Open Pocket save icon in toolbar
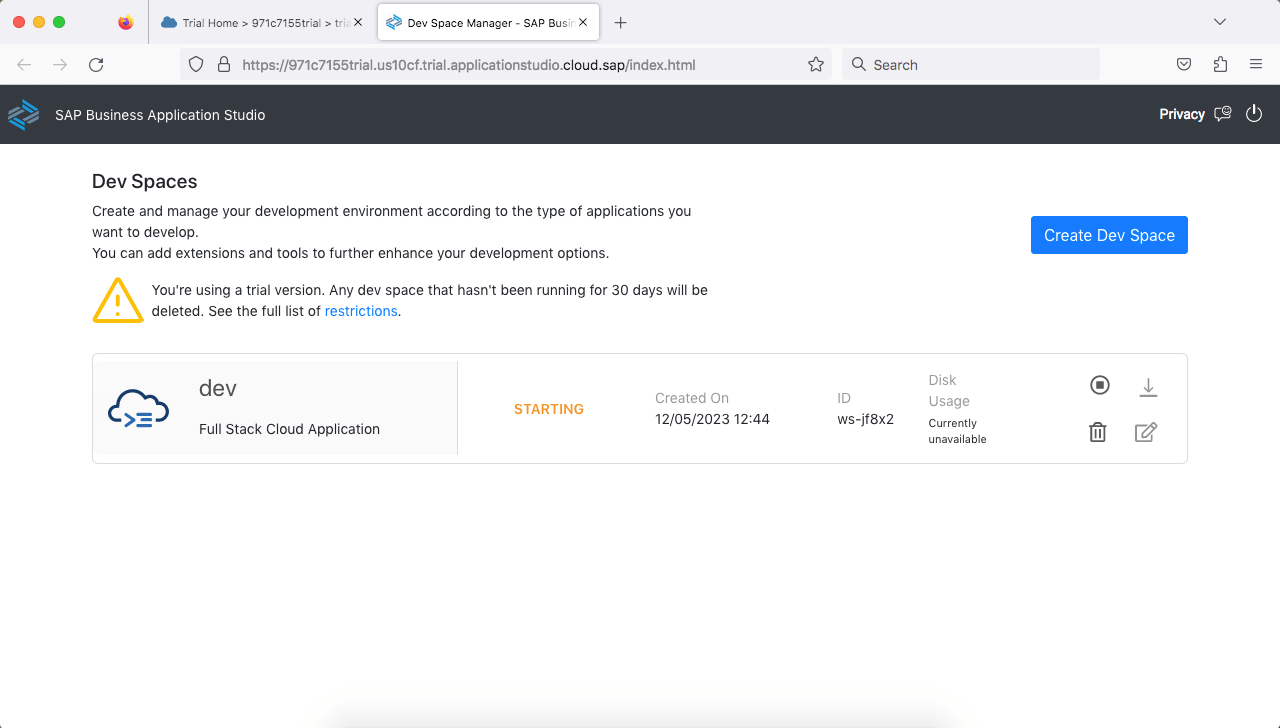This screenshot has width=1280, height=728. [1184, 64]
